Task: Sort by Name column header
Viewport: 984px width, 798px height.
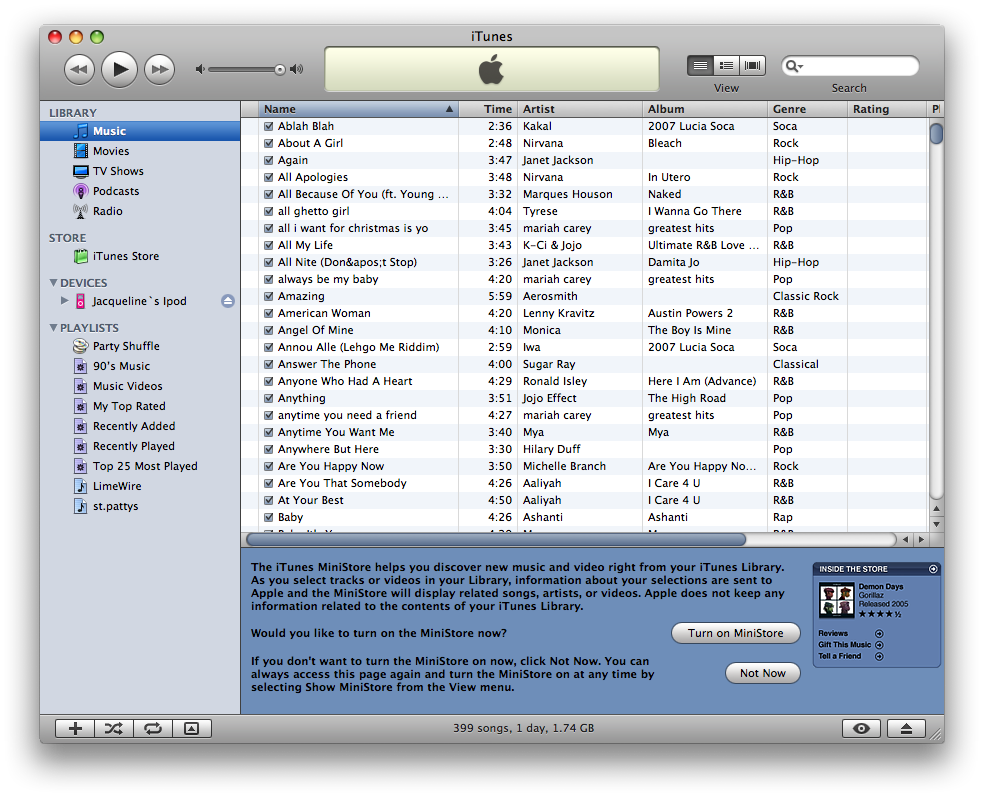Action: (358, 109)
